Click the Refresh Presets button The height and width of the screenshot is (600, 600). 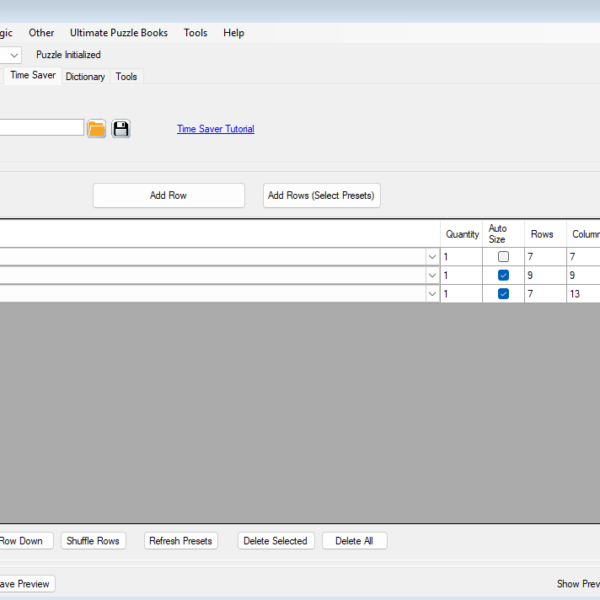pyautogui.click(x=180, y=541)
